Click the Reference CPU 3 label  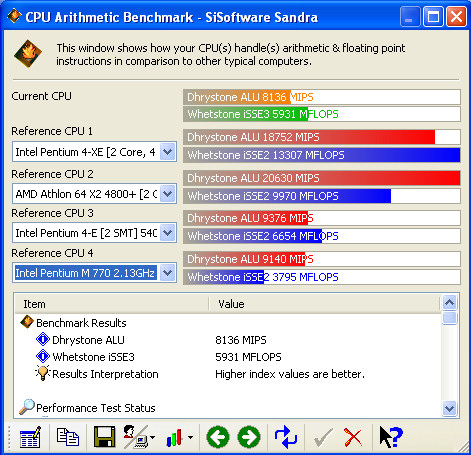[x=52, y=213]
